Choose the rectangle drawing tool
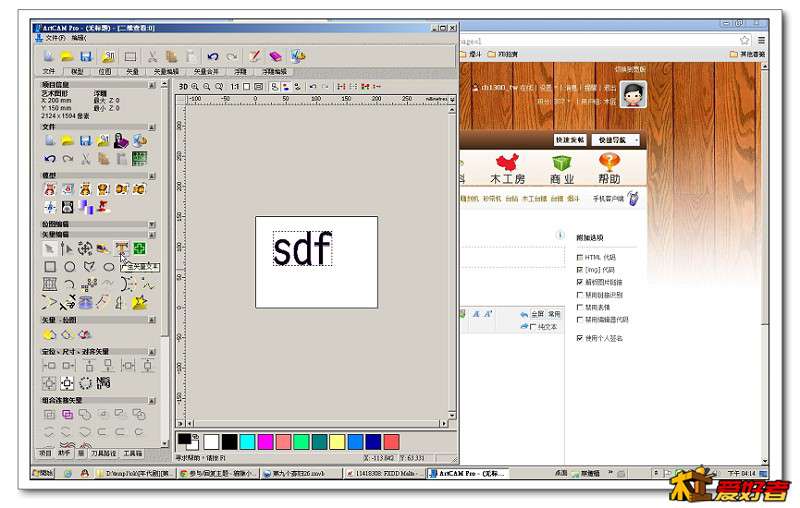800x508 pixels. pos(50,267)
